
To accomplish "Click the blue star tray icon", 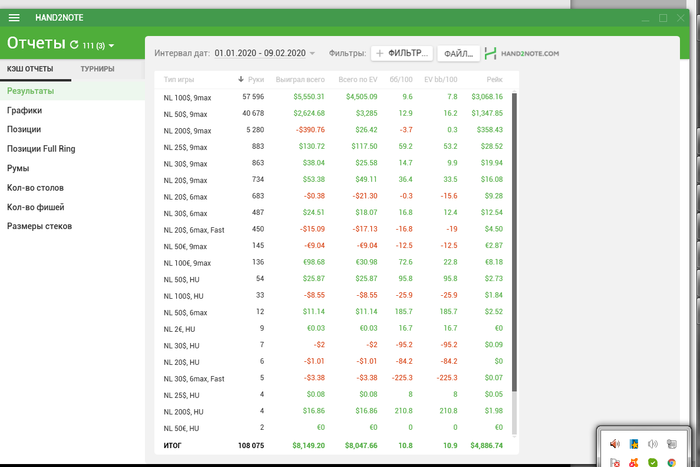I will (634, 444).
